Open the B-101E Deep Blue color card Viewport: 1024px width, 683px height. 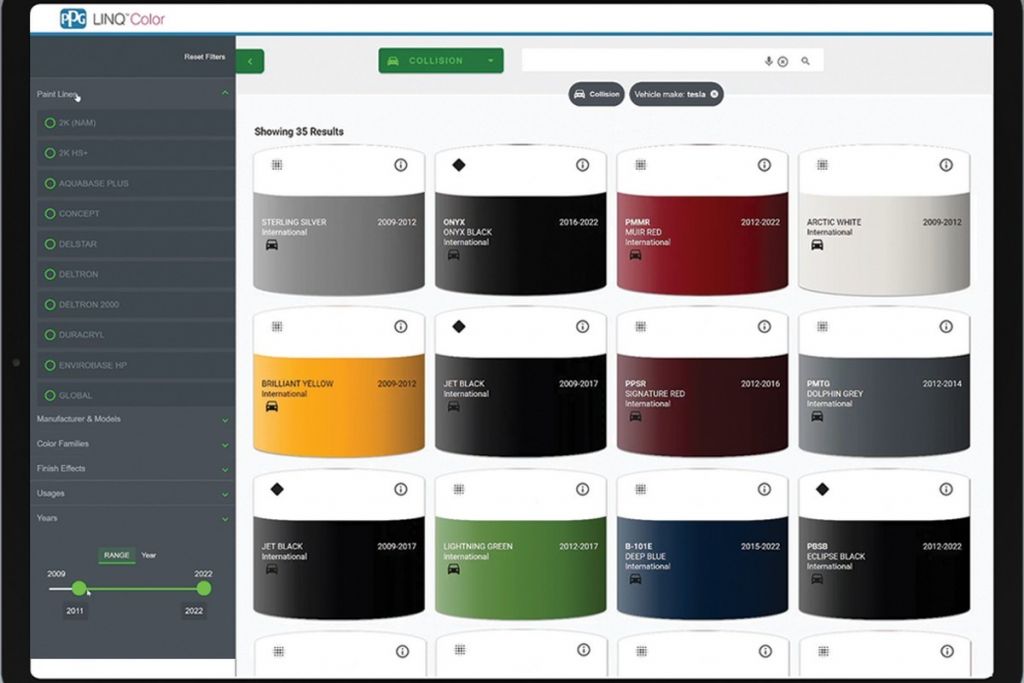702,545
